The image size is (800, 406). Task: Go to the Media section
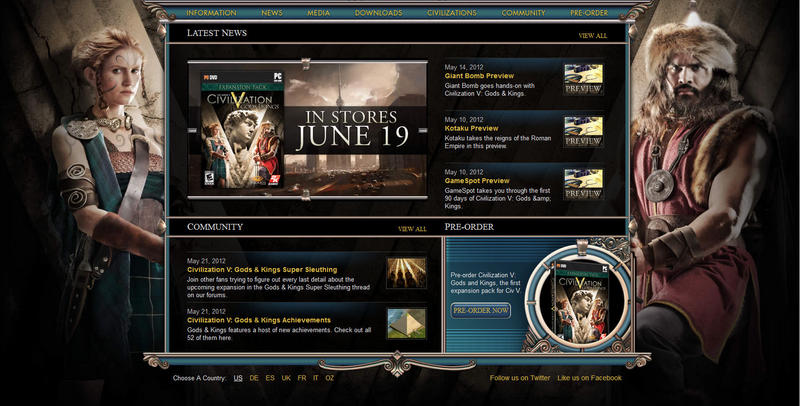(x=319, y=13)
